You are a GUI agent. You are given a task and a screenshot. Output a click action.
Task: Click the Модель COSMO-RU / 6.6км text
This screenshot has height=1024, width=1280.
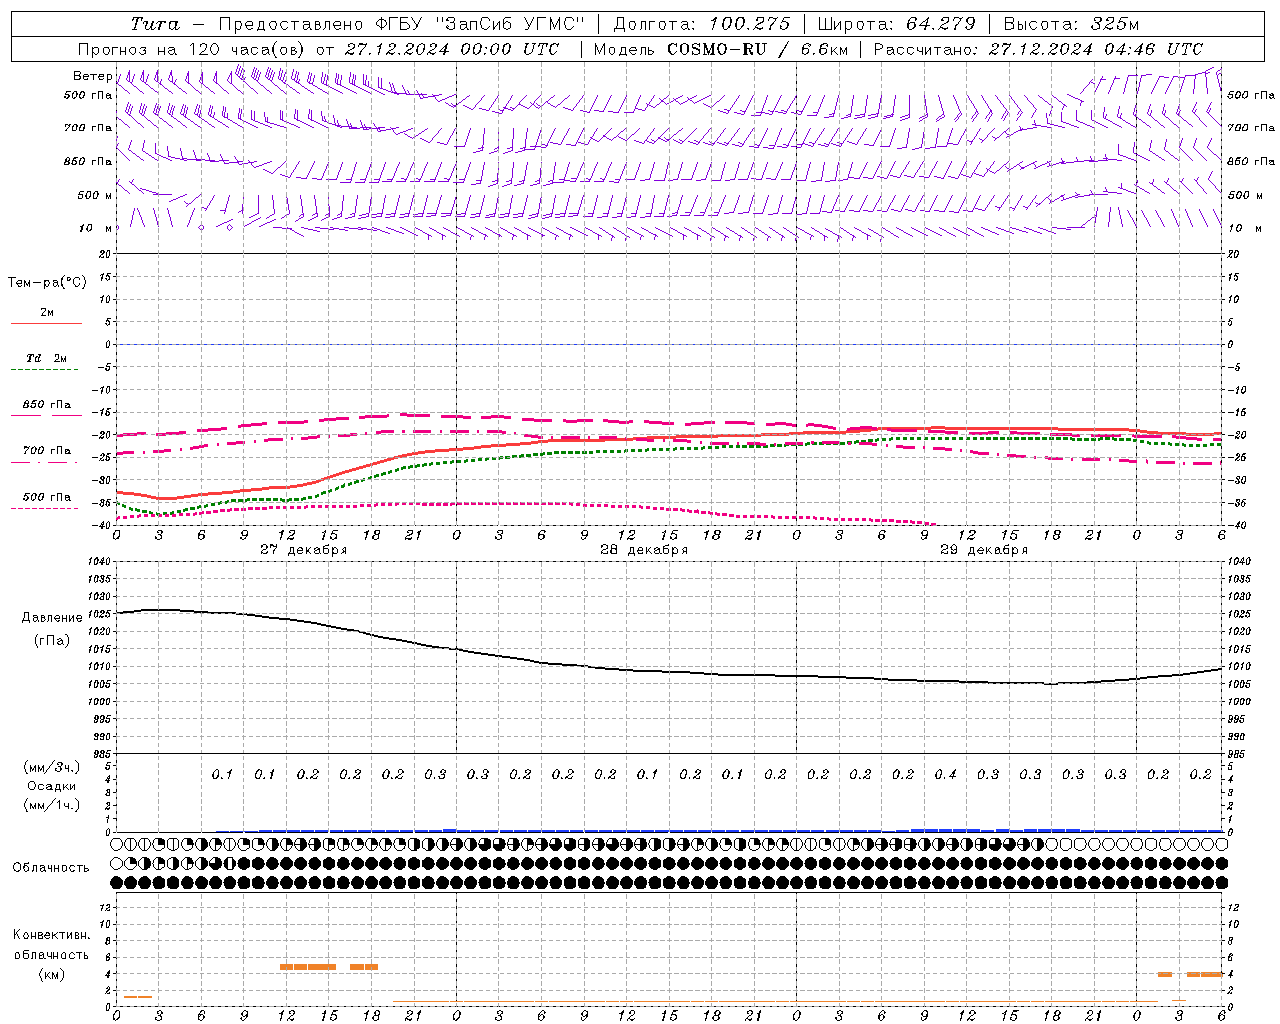719,49
